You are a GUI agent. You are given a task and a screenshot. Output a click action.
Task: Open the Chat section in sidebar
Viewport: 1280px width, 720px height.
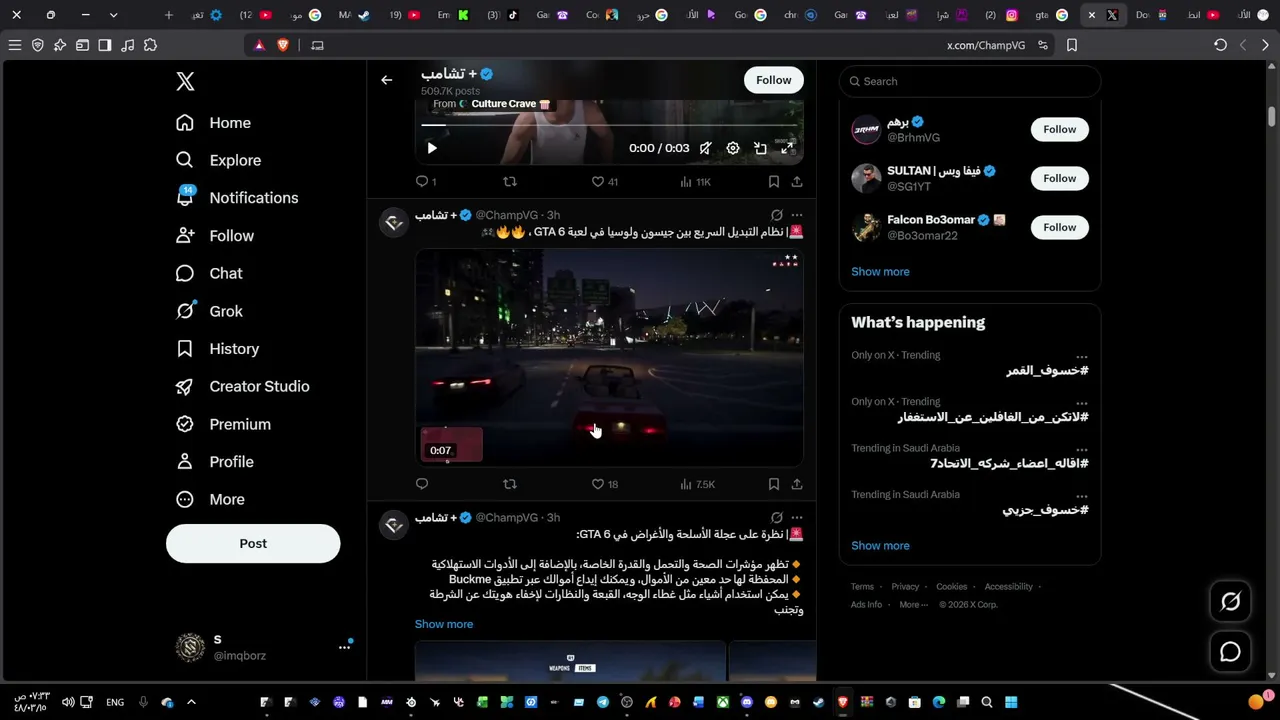pos(209,273)
